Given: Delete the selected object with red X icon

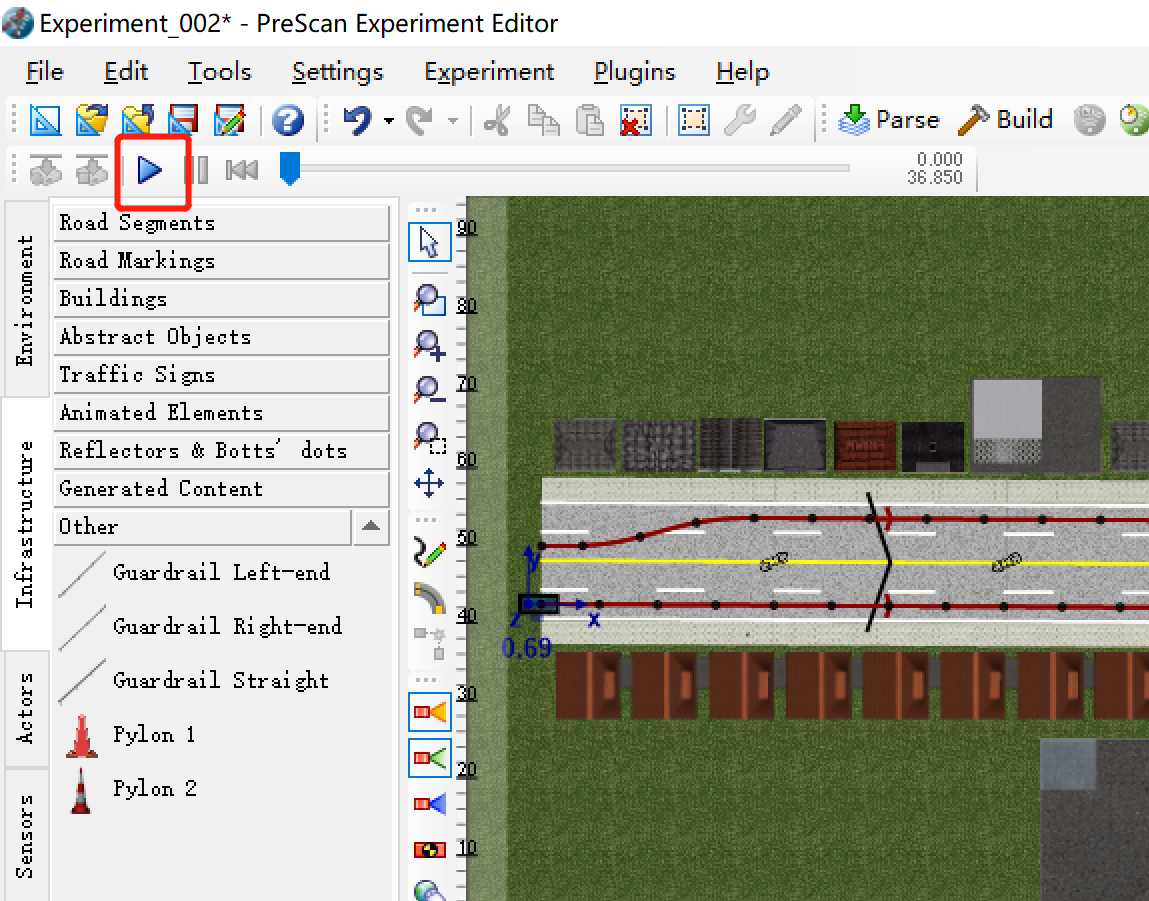Looking at the screenshot, I should coord(635,120).
